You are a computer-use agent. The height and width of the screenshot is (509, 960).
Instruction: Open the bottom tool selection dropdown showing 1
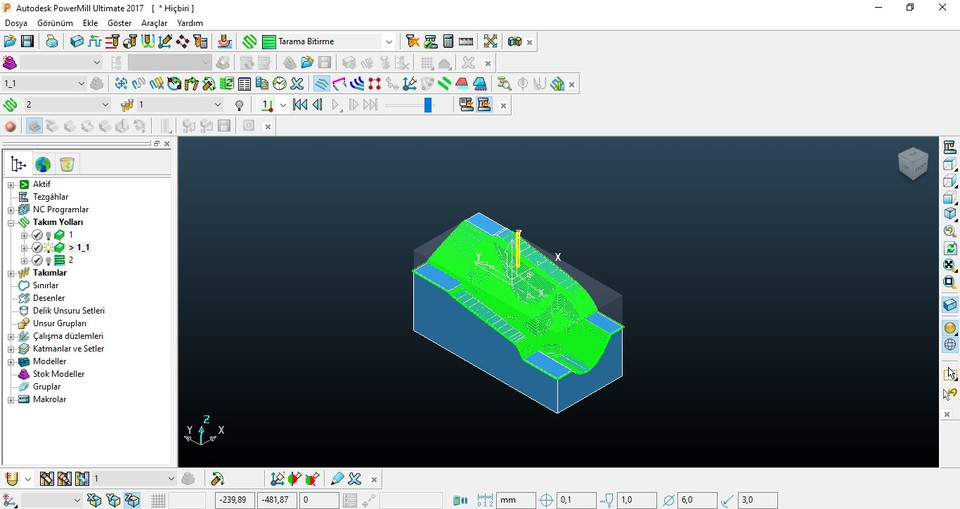(171, 478)
